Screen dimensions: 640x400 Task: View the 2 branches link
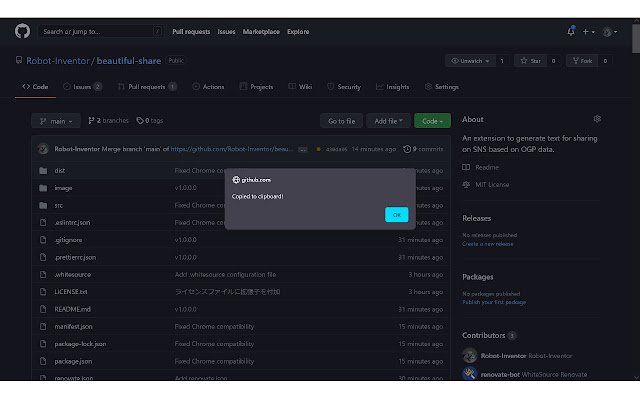(x=108, y=120)
